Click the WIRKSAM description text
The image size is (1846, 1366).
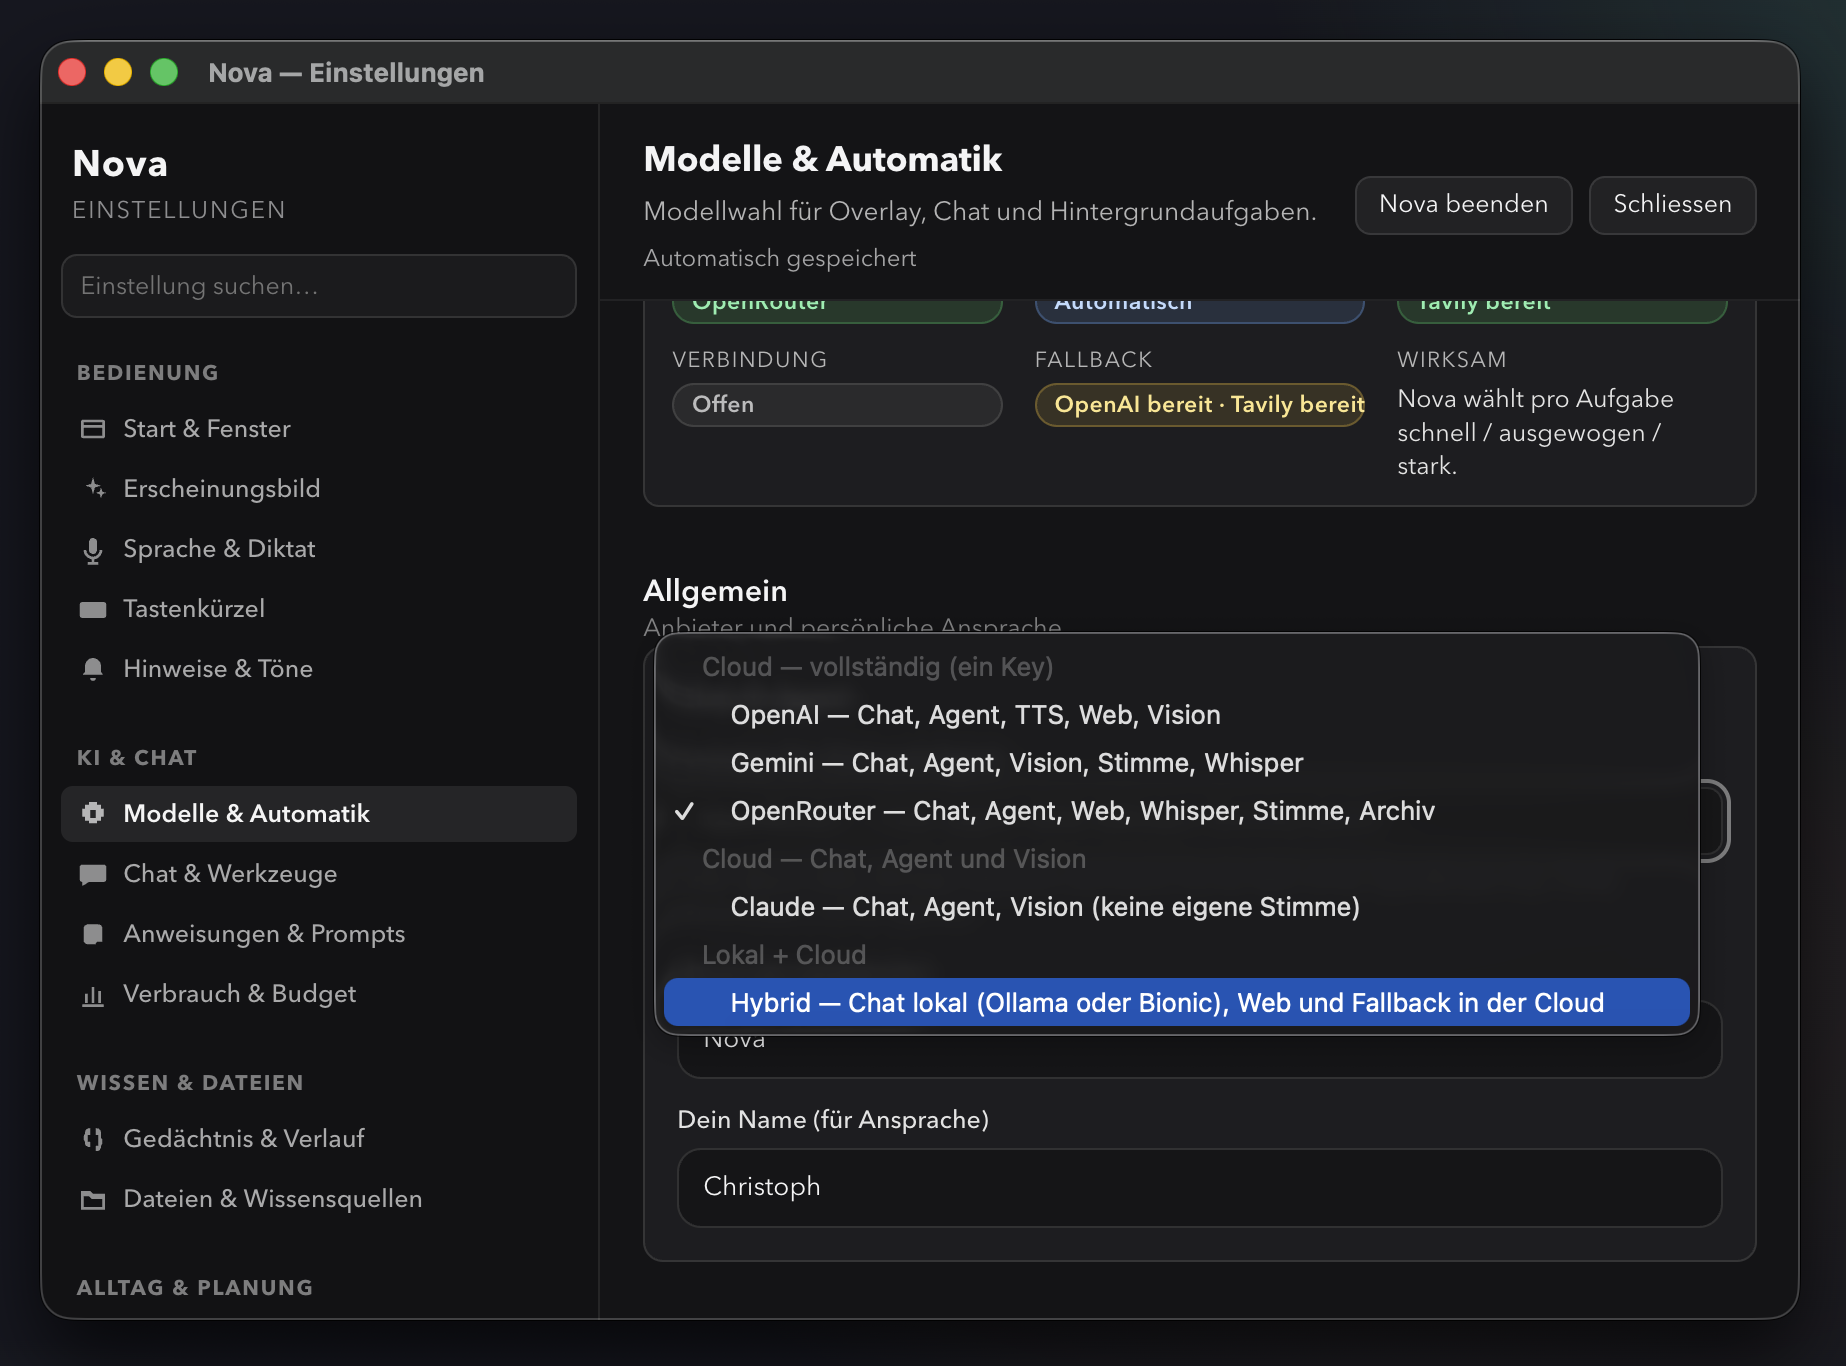coord(1535,432)
